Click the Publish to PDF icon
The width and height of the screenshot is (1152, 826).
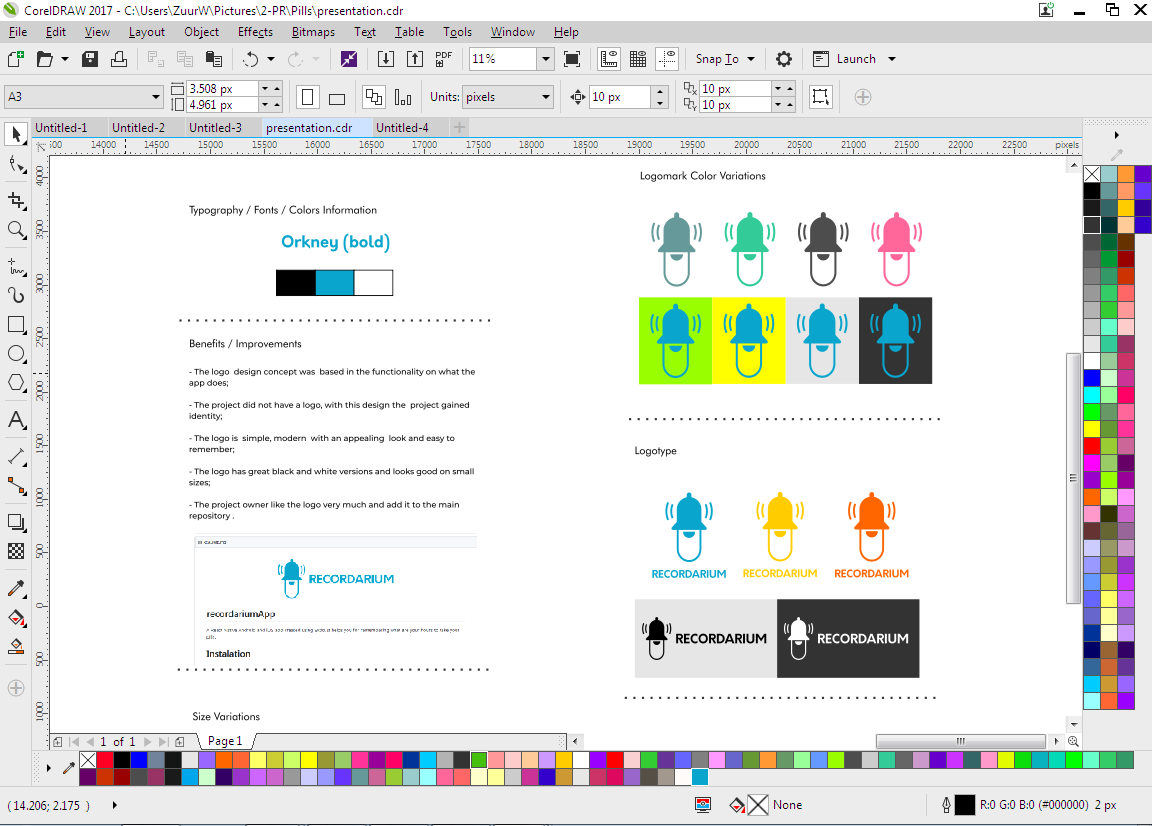[444, 59]
